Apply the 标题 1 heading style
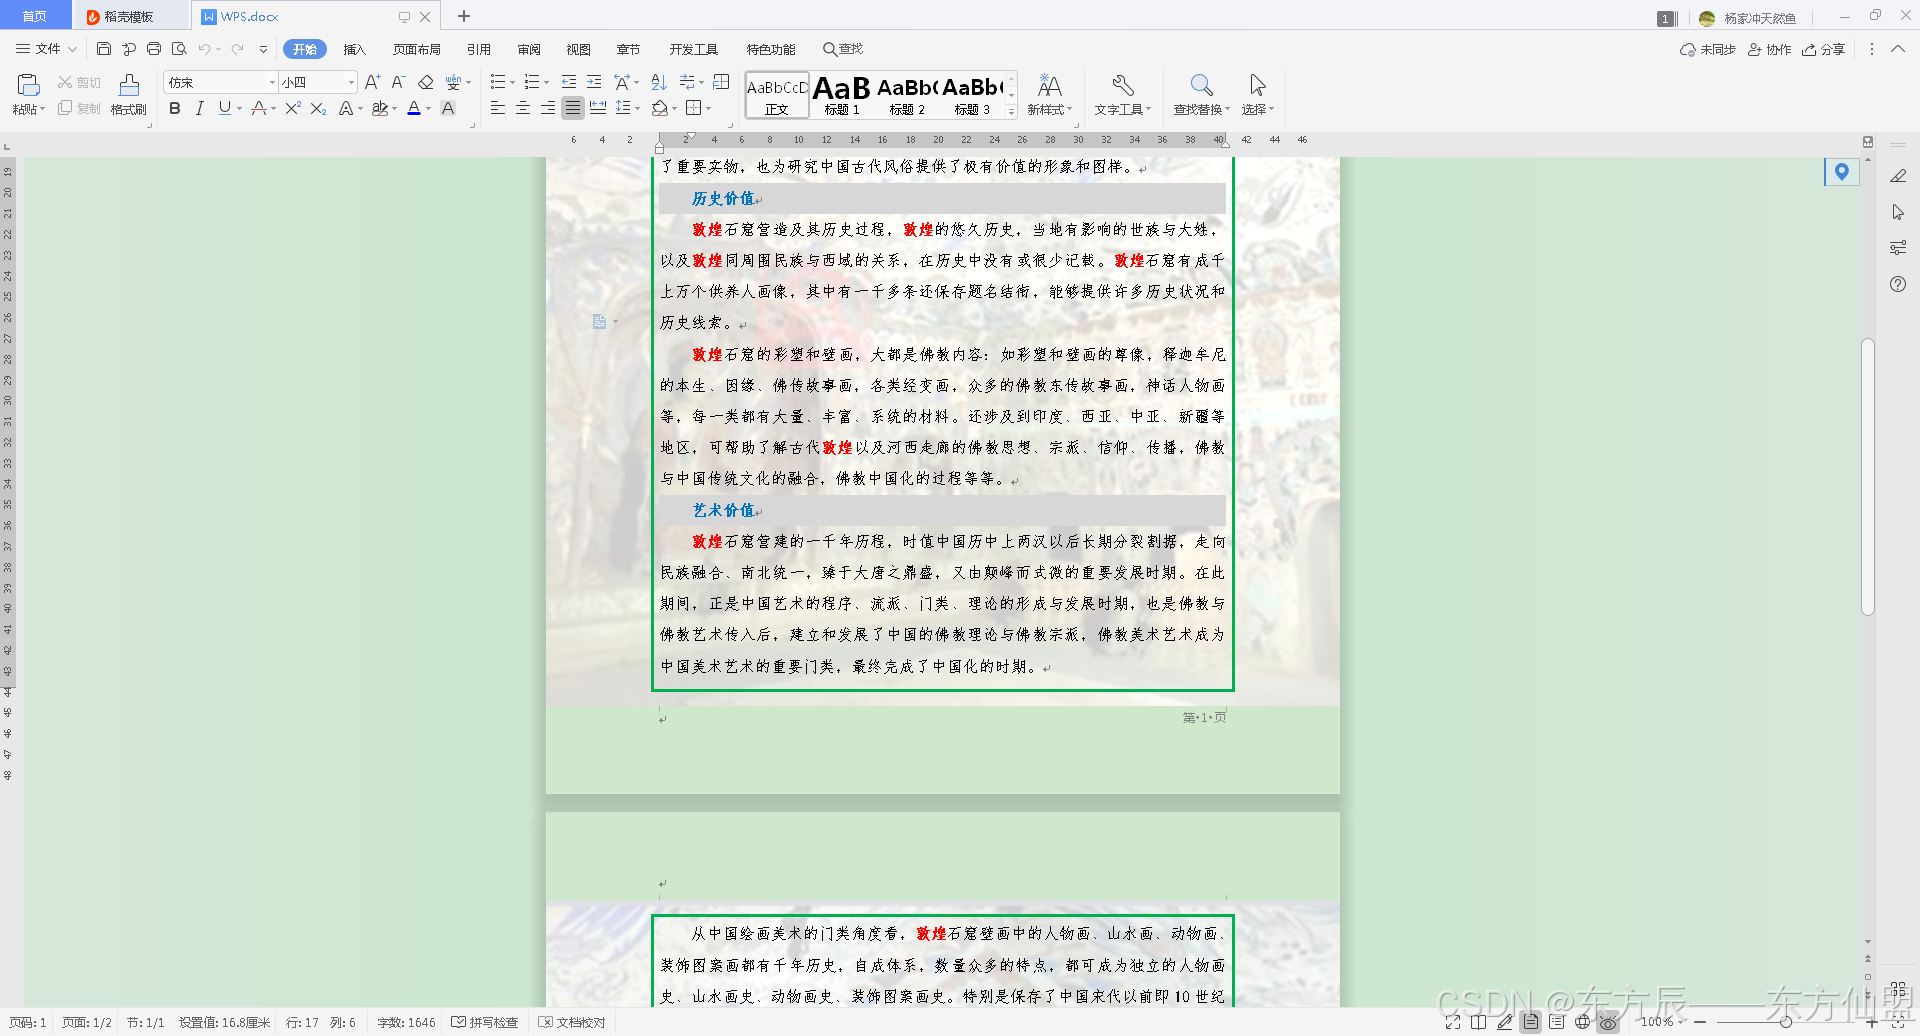The width and height of the screenshot is (1920, 1036). (x=842, y=95)
